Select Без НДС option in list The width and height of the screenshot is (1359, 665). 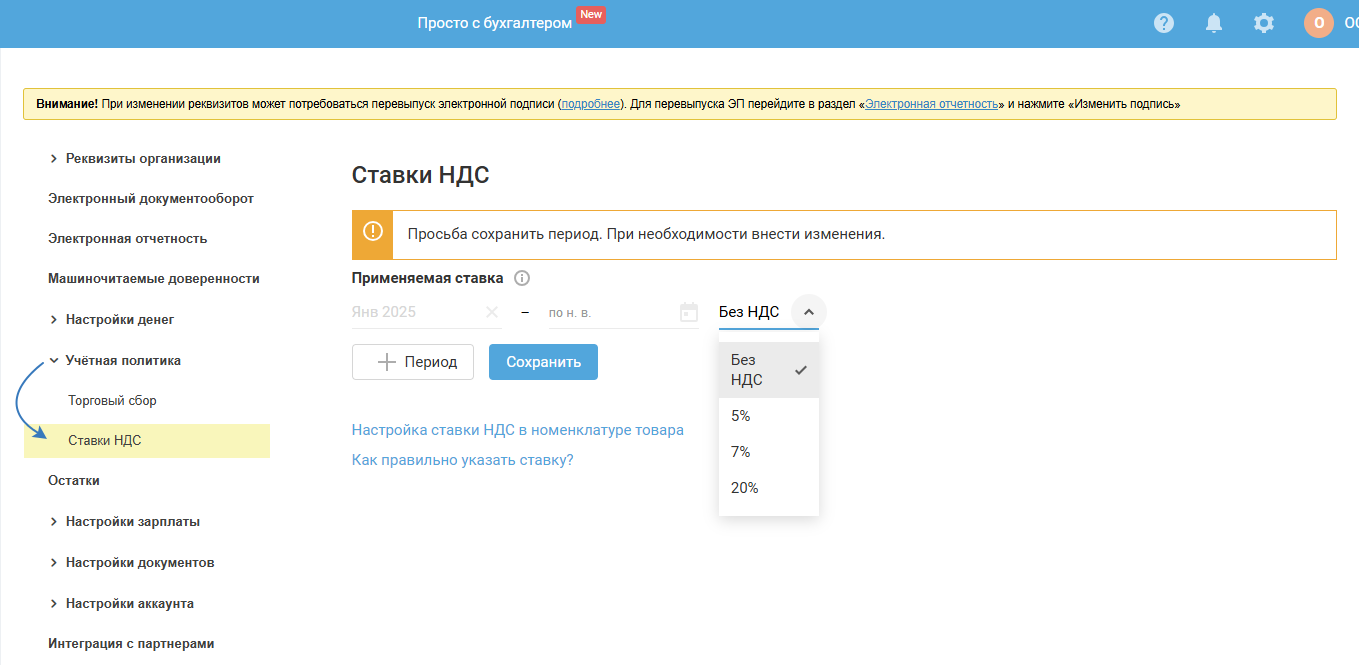[x=769, y=370]
